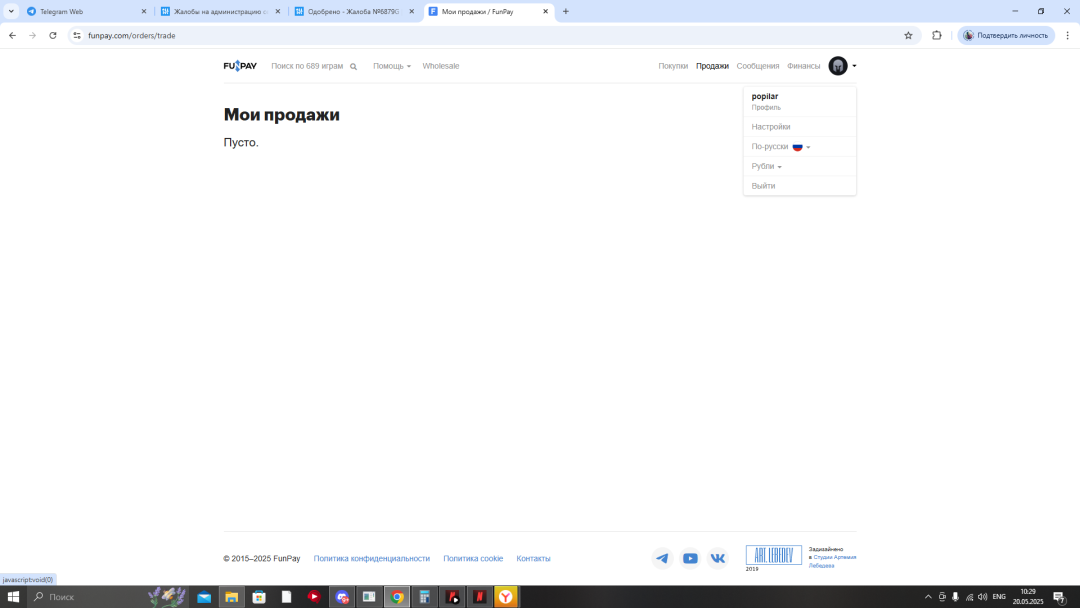Viewport: 1080px width, 608px height.
Task: View site information icon in address bar
Action: pos(77,35)
